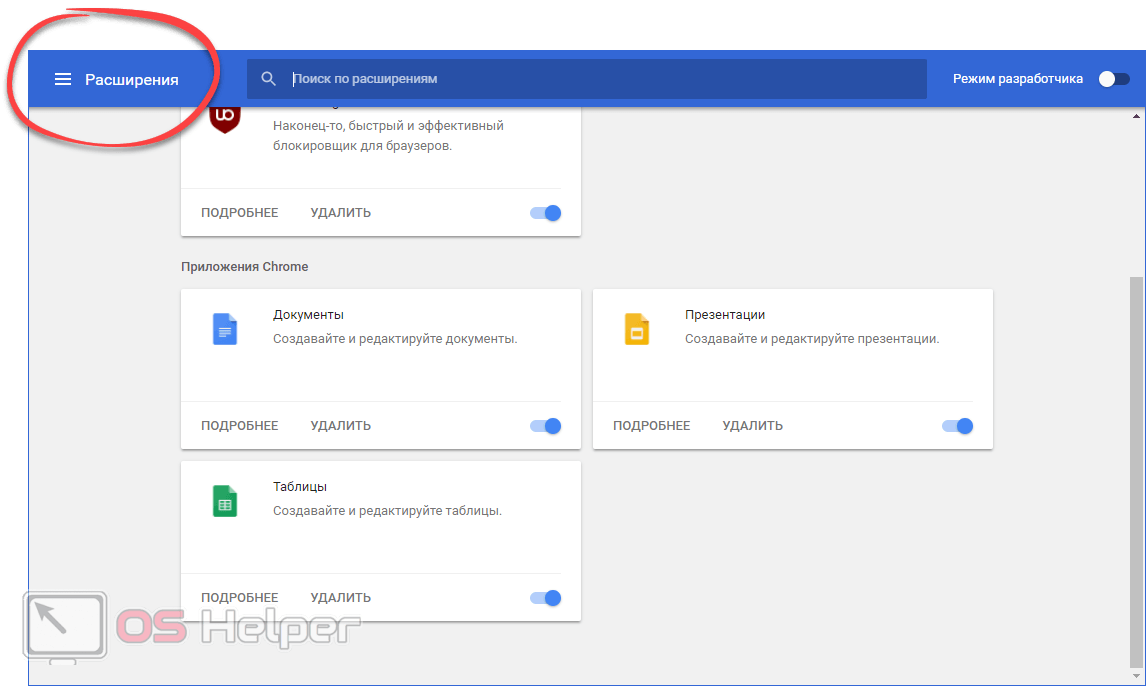Click the Таблицы green sheets icon
This screenshot has height=686, width=1146.
[x=224, y=501]
